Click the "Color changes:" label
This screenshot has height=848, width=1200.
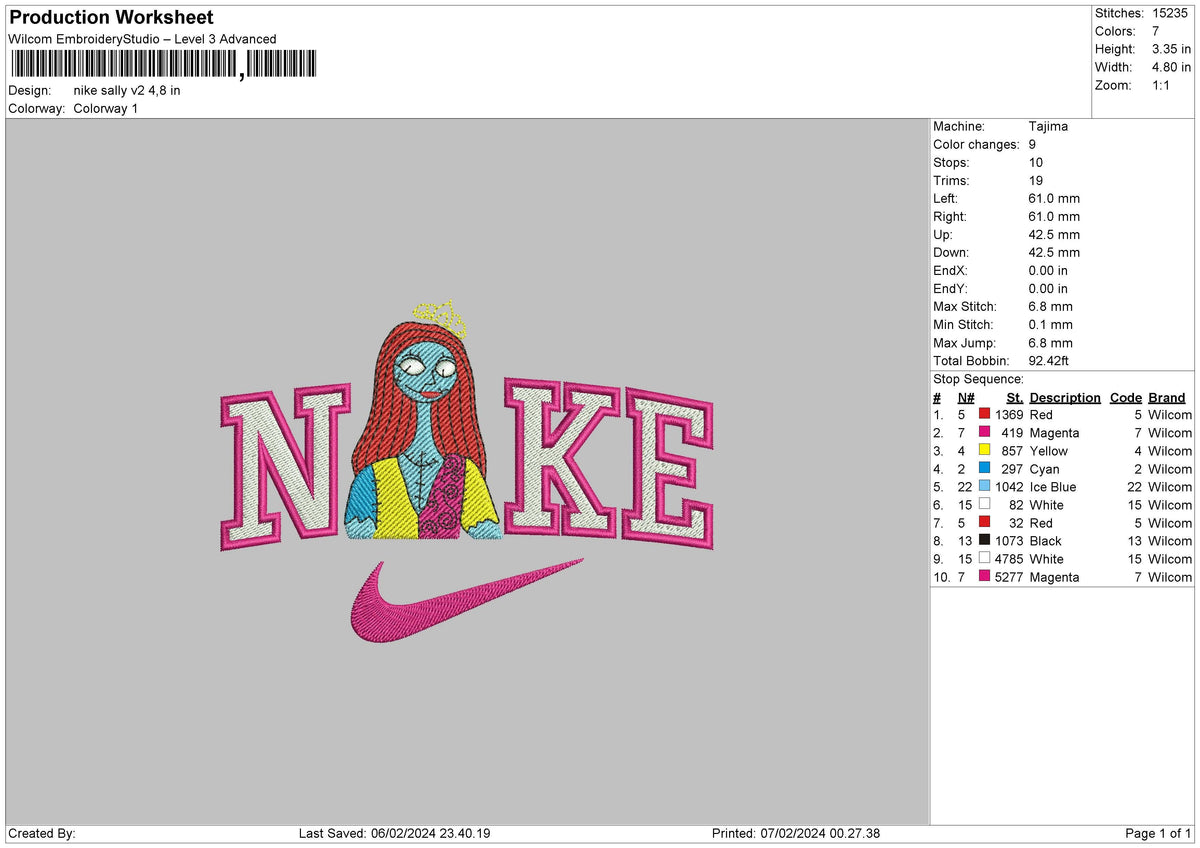[974, 144]
